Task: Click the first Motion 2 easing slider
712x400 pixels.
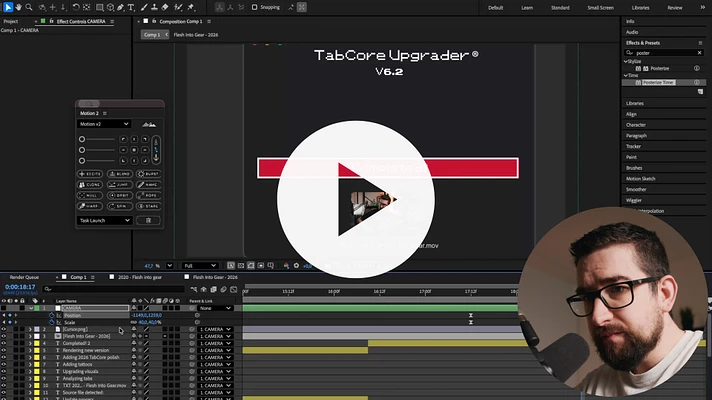Action: click(x=97, y=139)
